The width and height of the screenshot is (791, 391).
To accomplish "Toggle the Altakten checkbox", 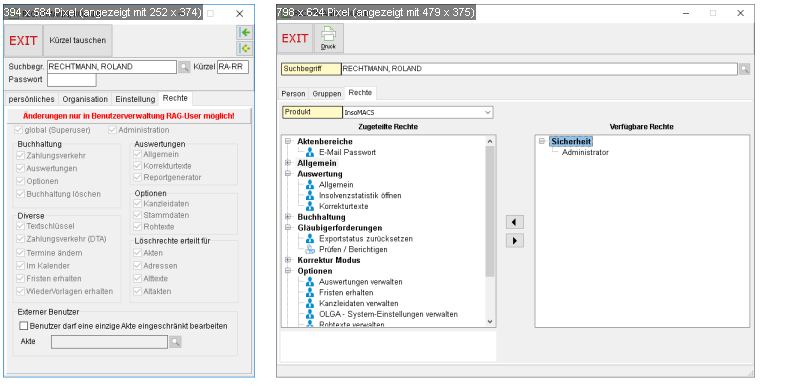I will click(x=138, y=291).
